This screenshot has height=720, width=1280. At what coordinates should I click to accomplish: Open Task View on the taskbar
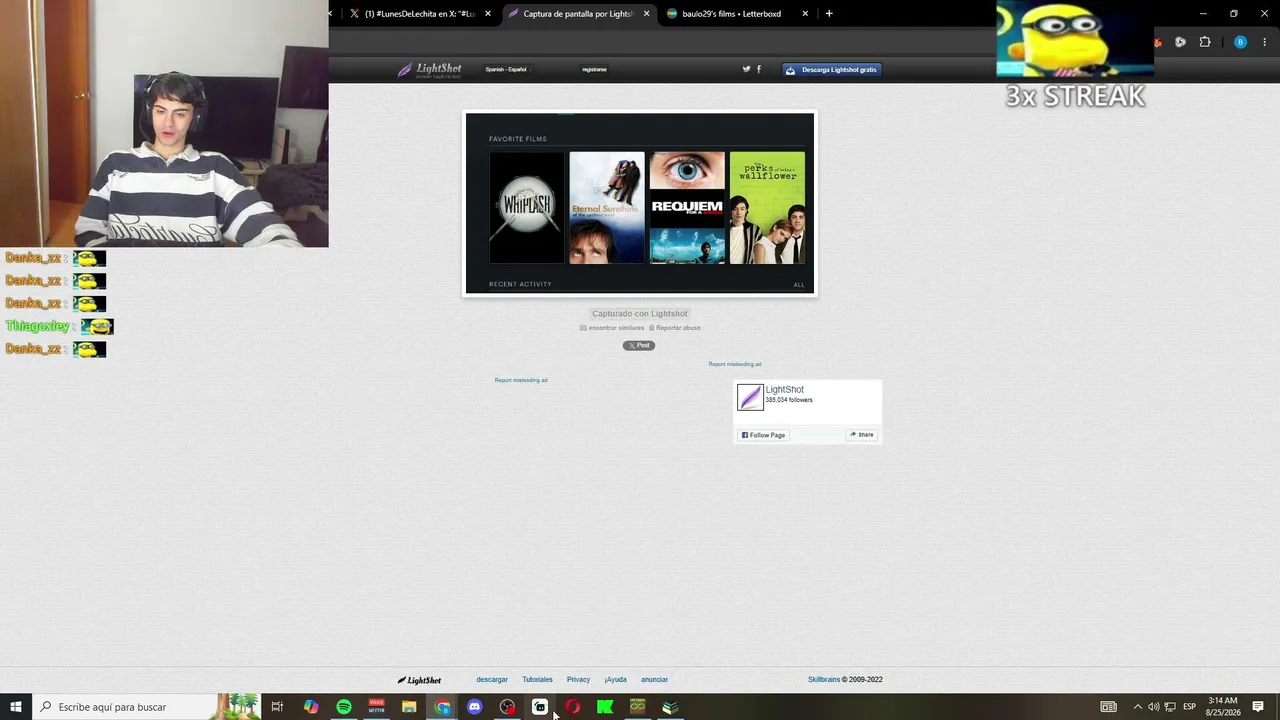pos(277,707)
